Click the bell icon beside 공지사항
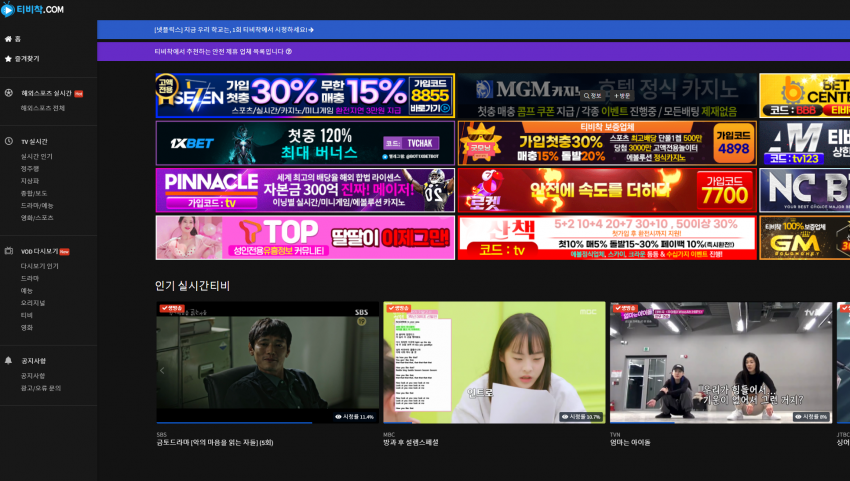Screen dimensions: 850x481 coord(9,360)
